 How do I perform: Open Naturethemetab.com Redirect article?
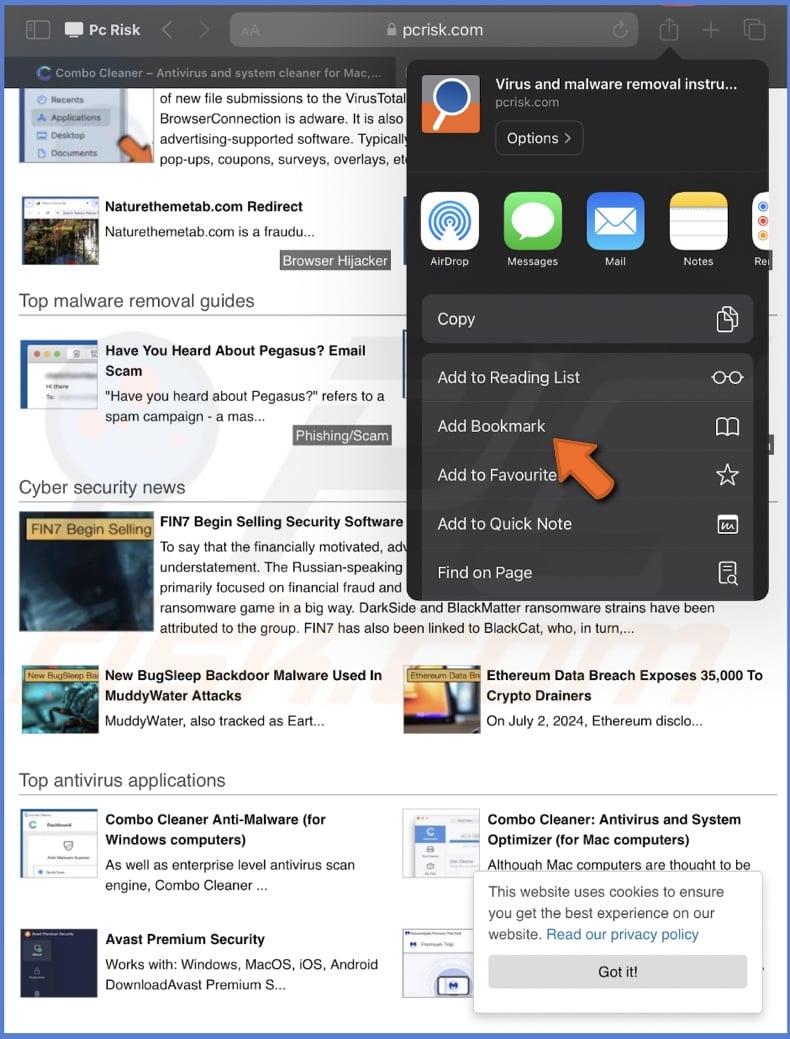(203, 206)
